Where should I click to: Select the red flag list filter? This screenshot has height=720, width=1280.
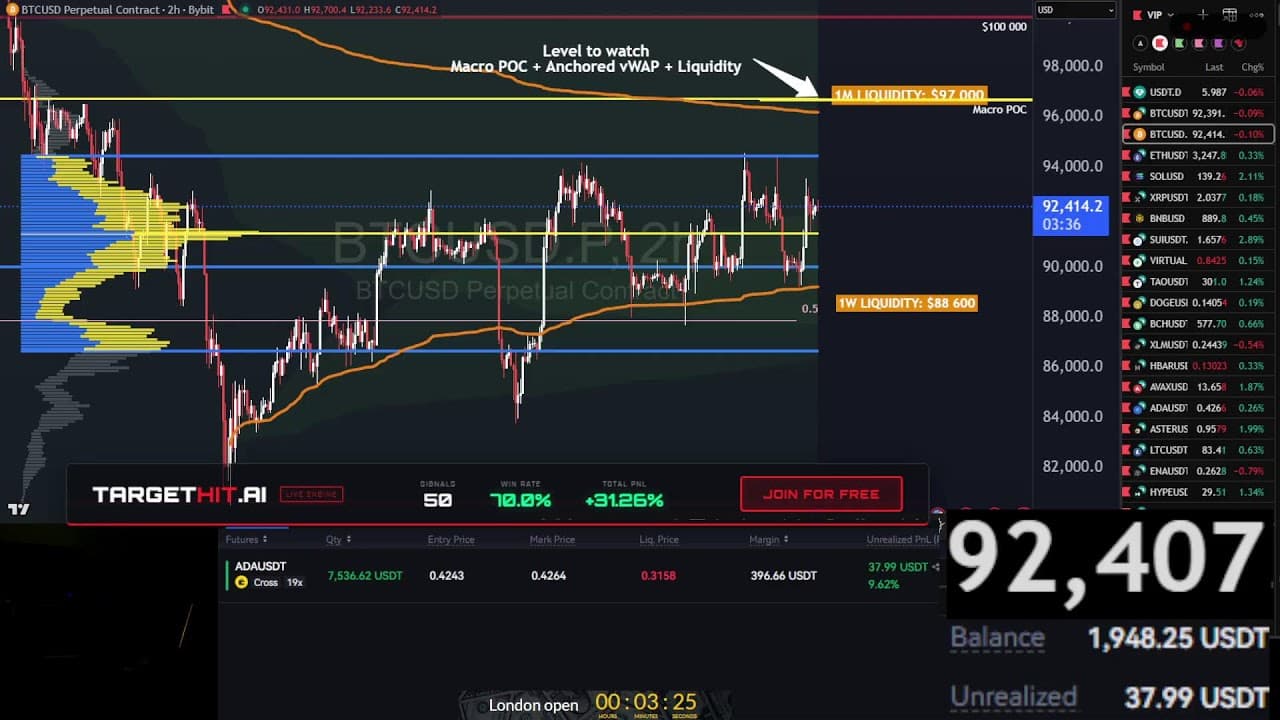1160,43
